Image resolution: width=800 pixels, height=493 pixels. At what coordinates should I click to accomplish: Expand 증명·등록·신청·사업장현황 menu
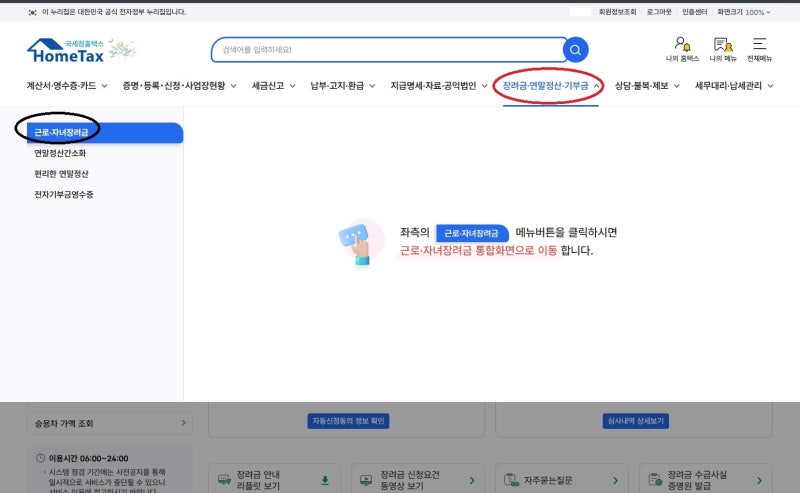click(x=179, y=86)
